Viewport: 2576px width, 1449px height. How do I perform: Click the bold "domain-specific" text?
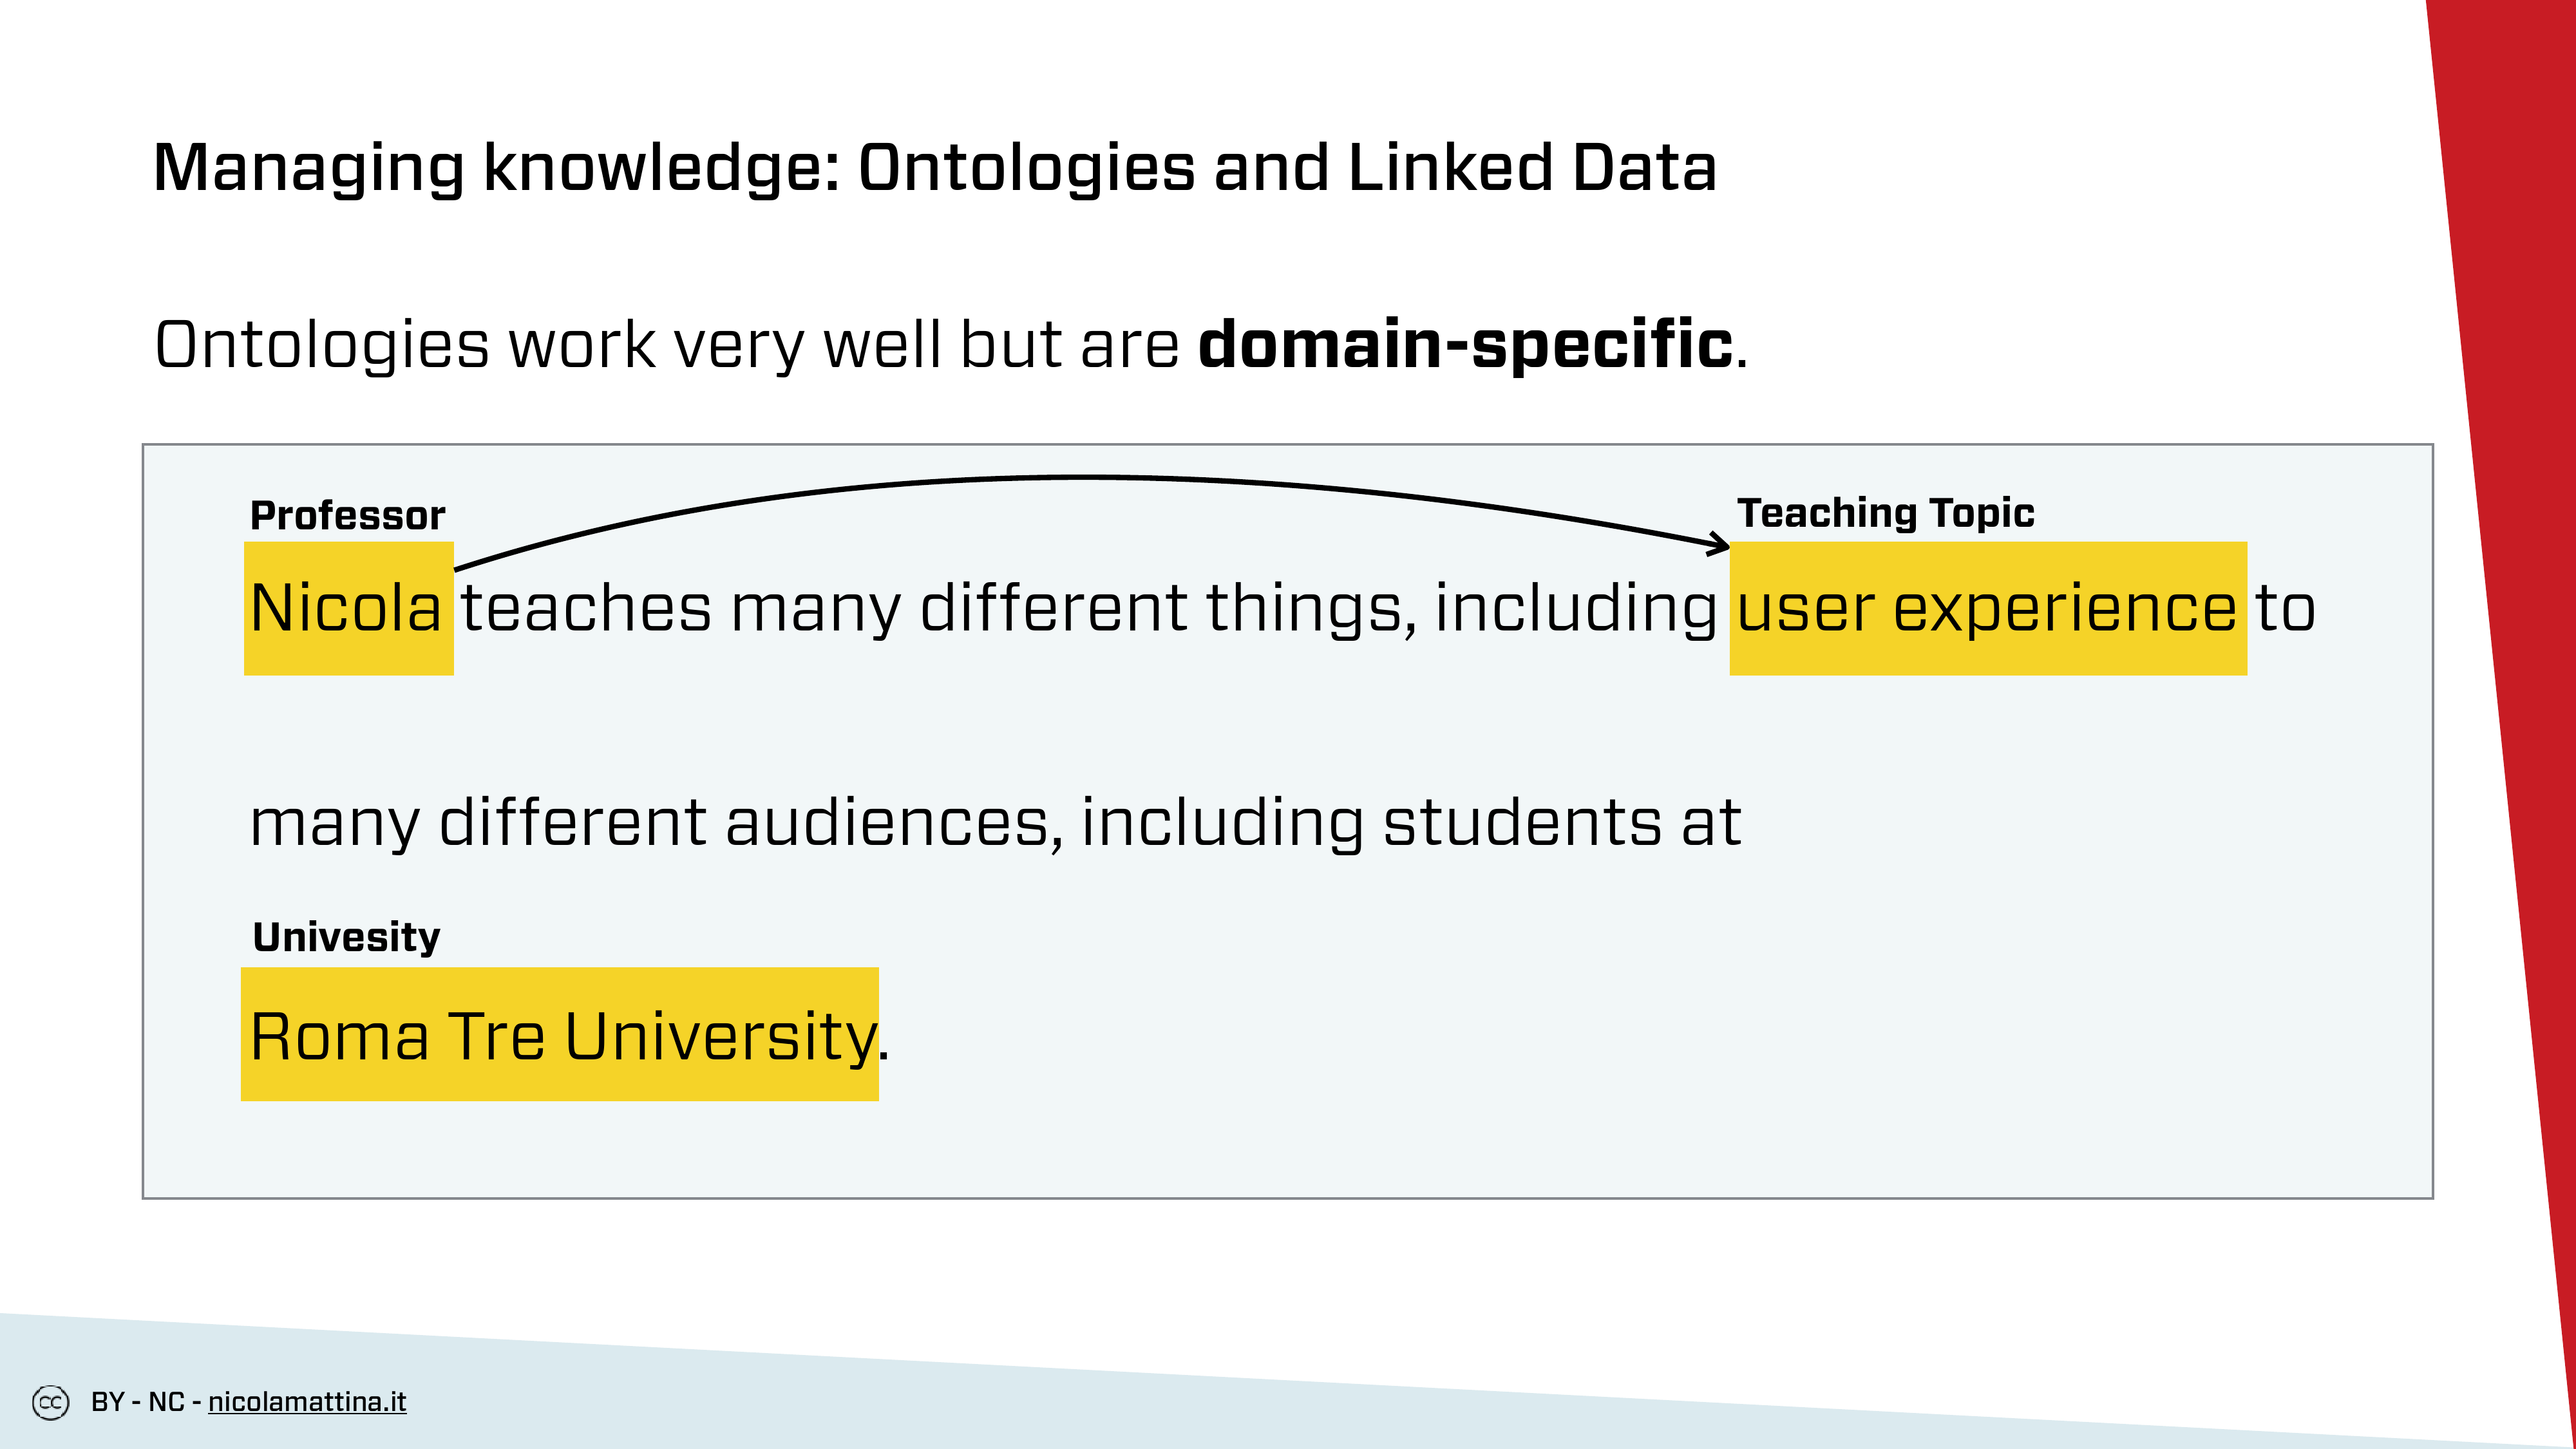1465,345
